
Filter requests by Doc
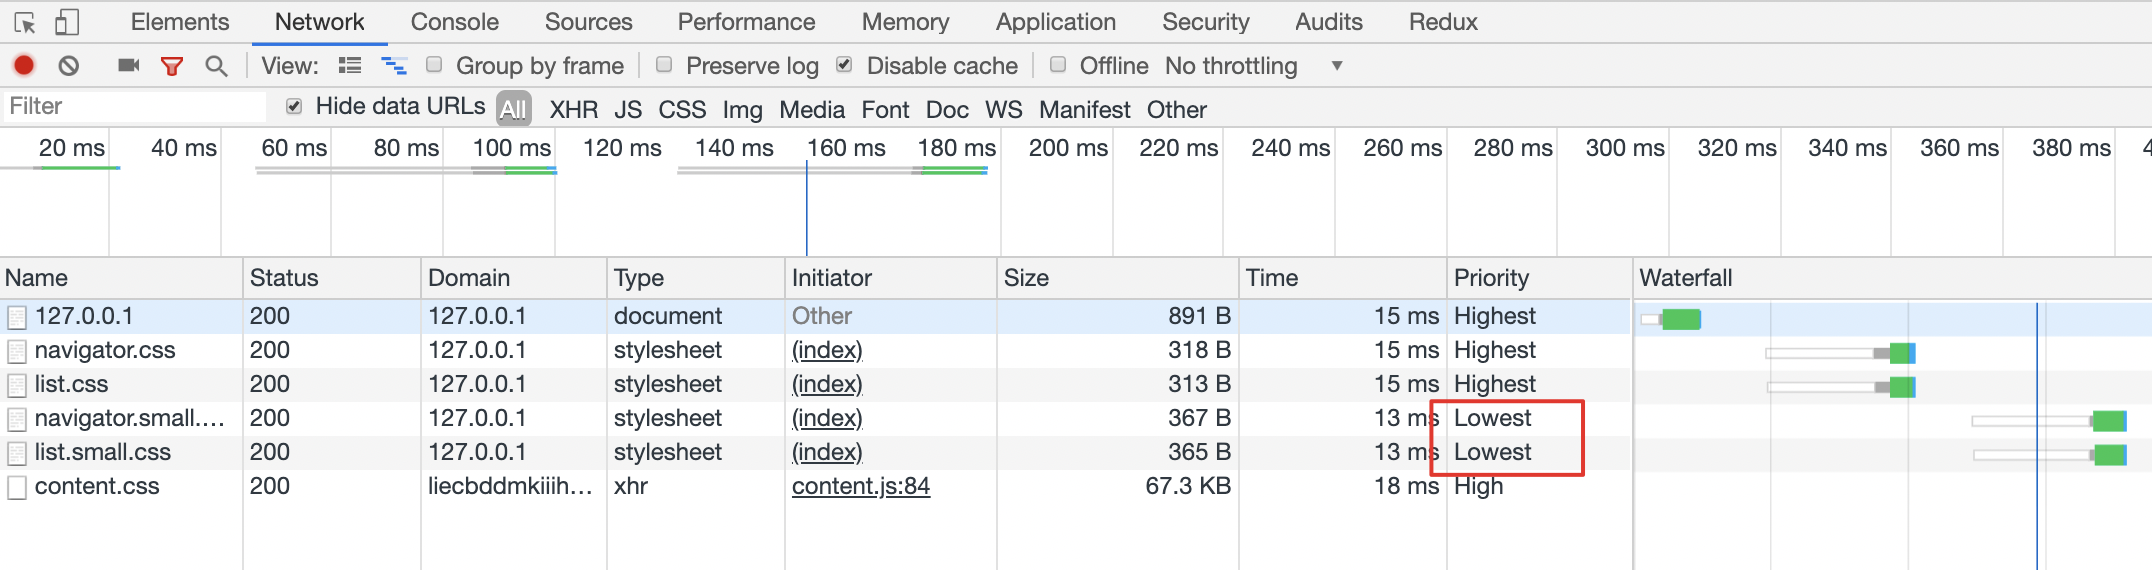(x=947, y=109)
